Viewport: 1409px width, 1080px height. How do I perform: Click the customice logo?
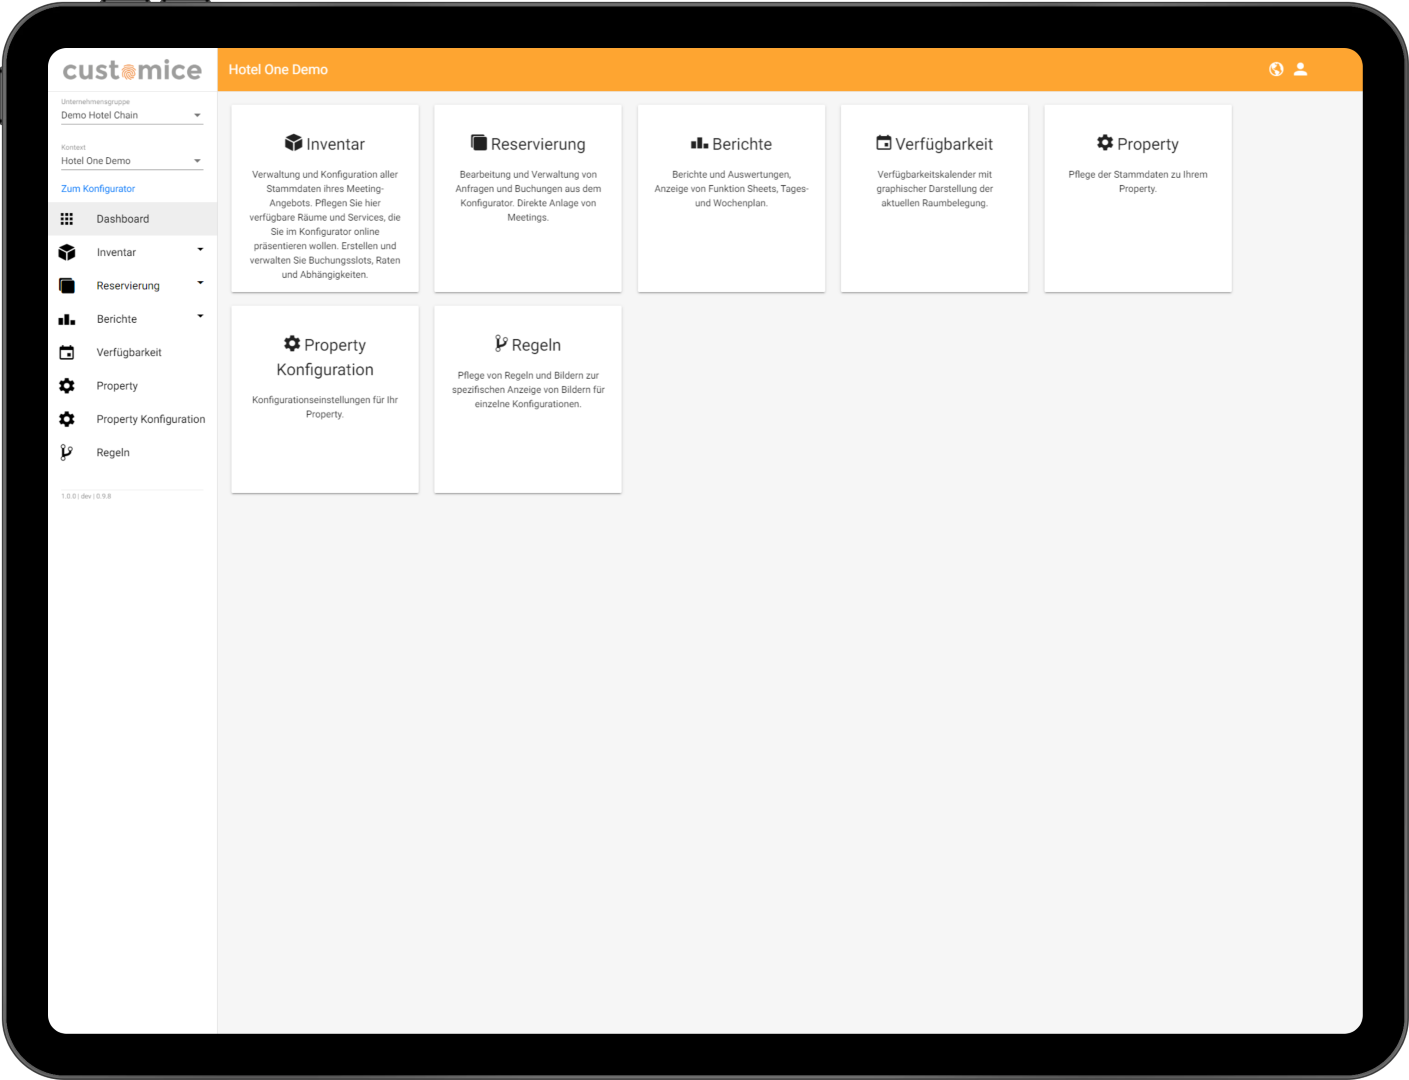[x=132, y=70]
